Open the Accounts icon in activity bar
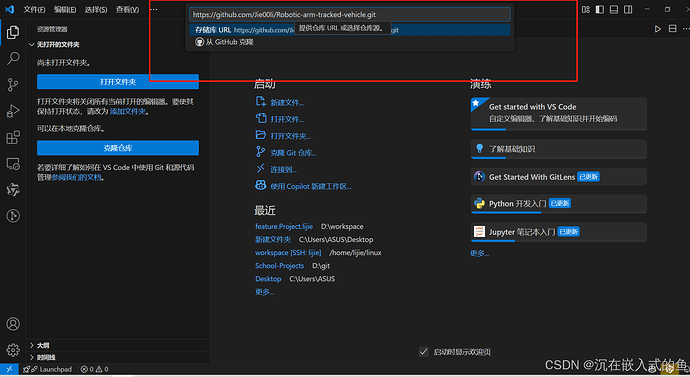This screenshot has width=690, height=377. tap(13, 324)
